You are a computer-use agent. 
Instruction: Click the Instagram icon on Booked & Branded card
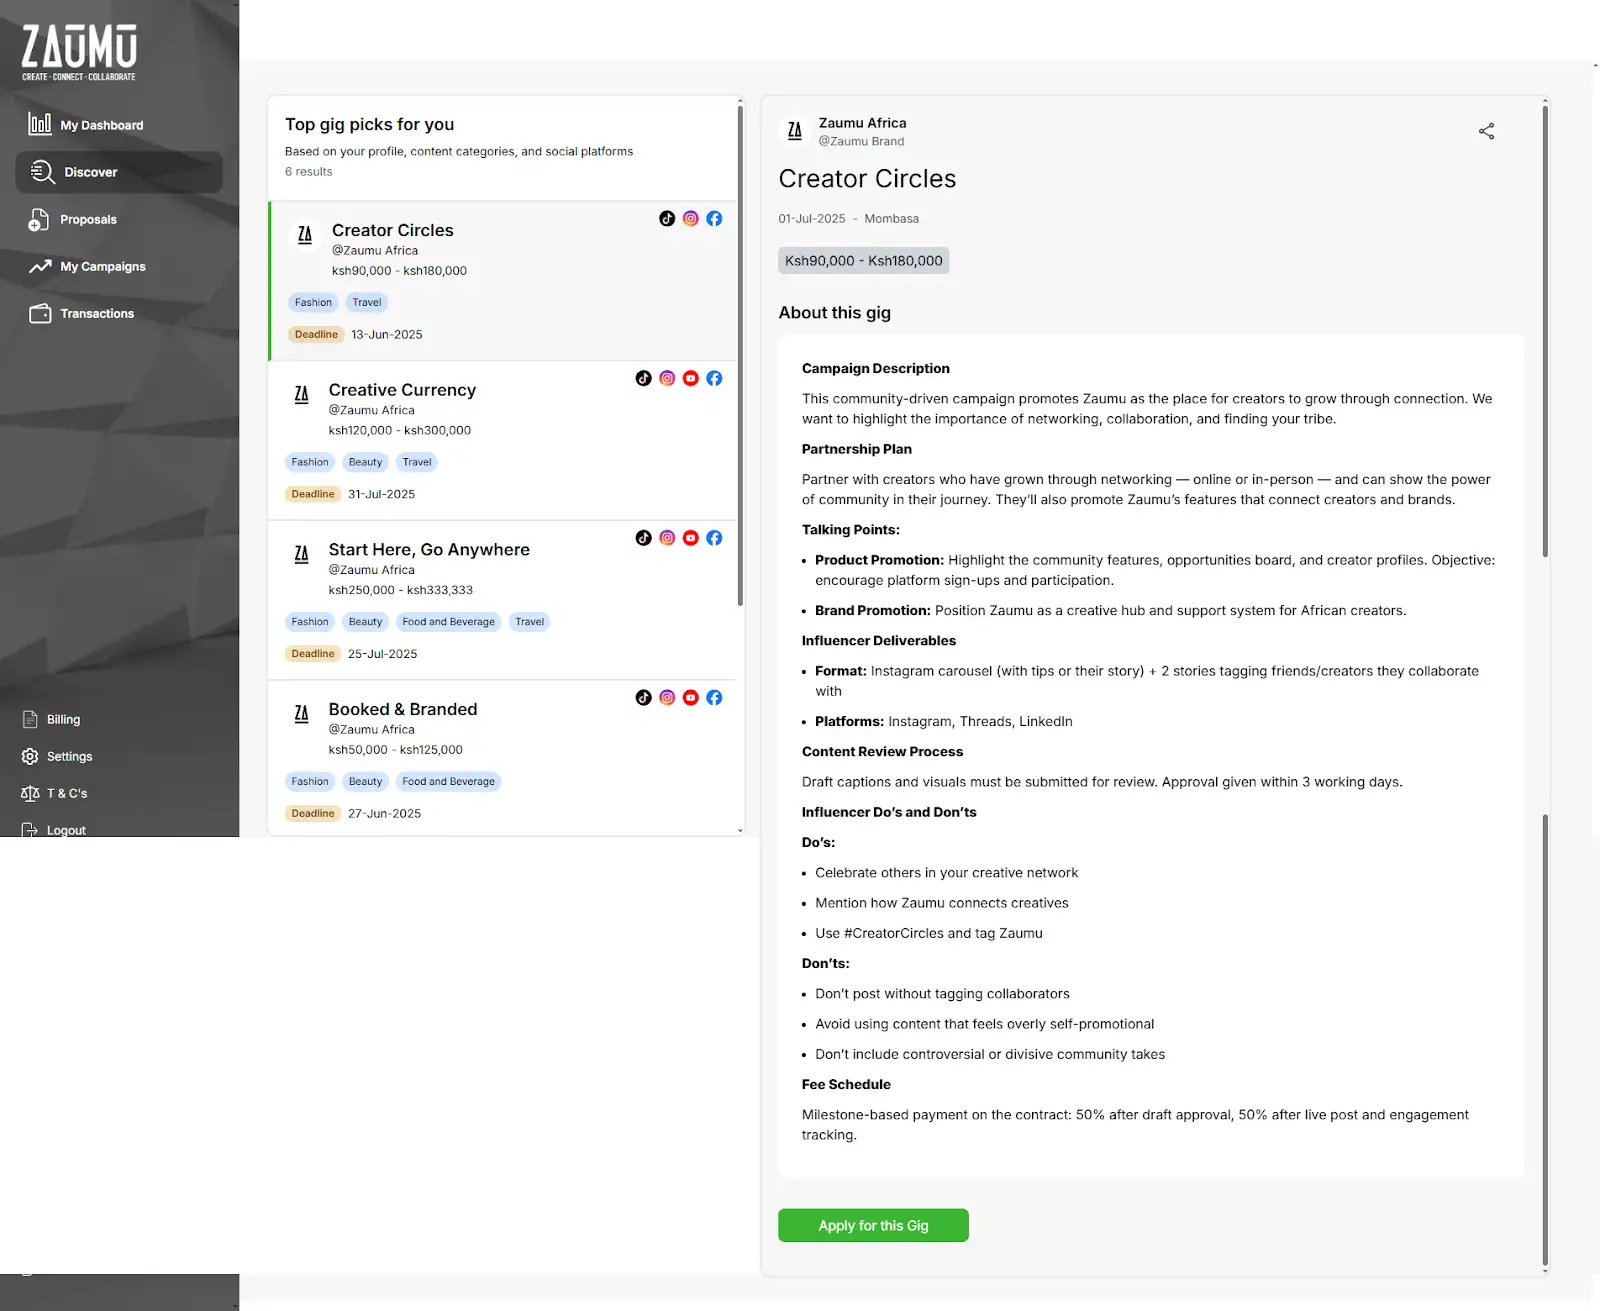[x=667, y=697]
